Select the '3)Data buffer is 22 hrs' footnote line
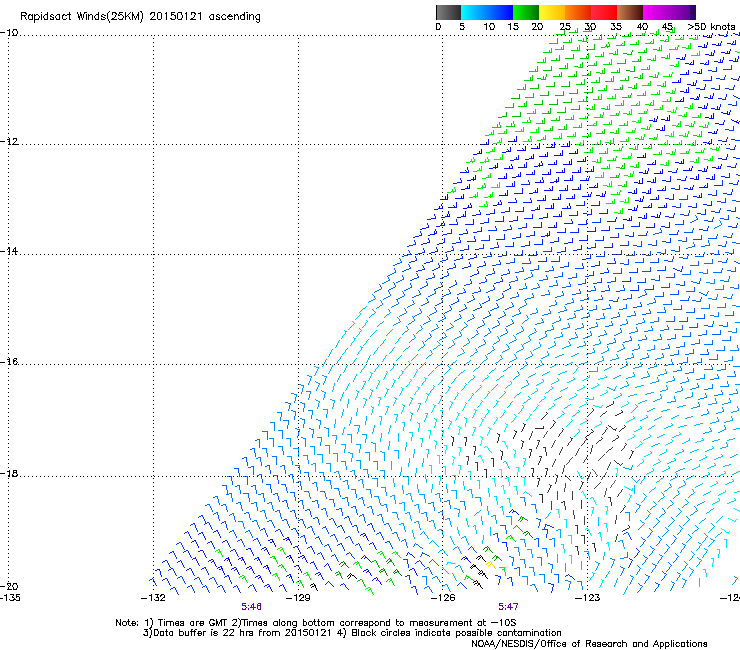Screen dimensions: 740x650 (352, 633)
